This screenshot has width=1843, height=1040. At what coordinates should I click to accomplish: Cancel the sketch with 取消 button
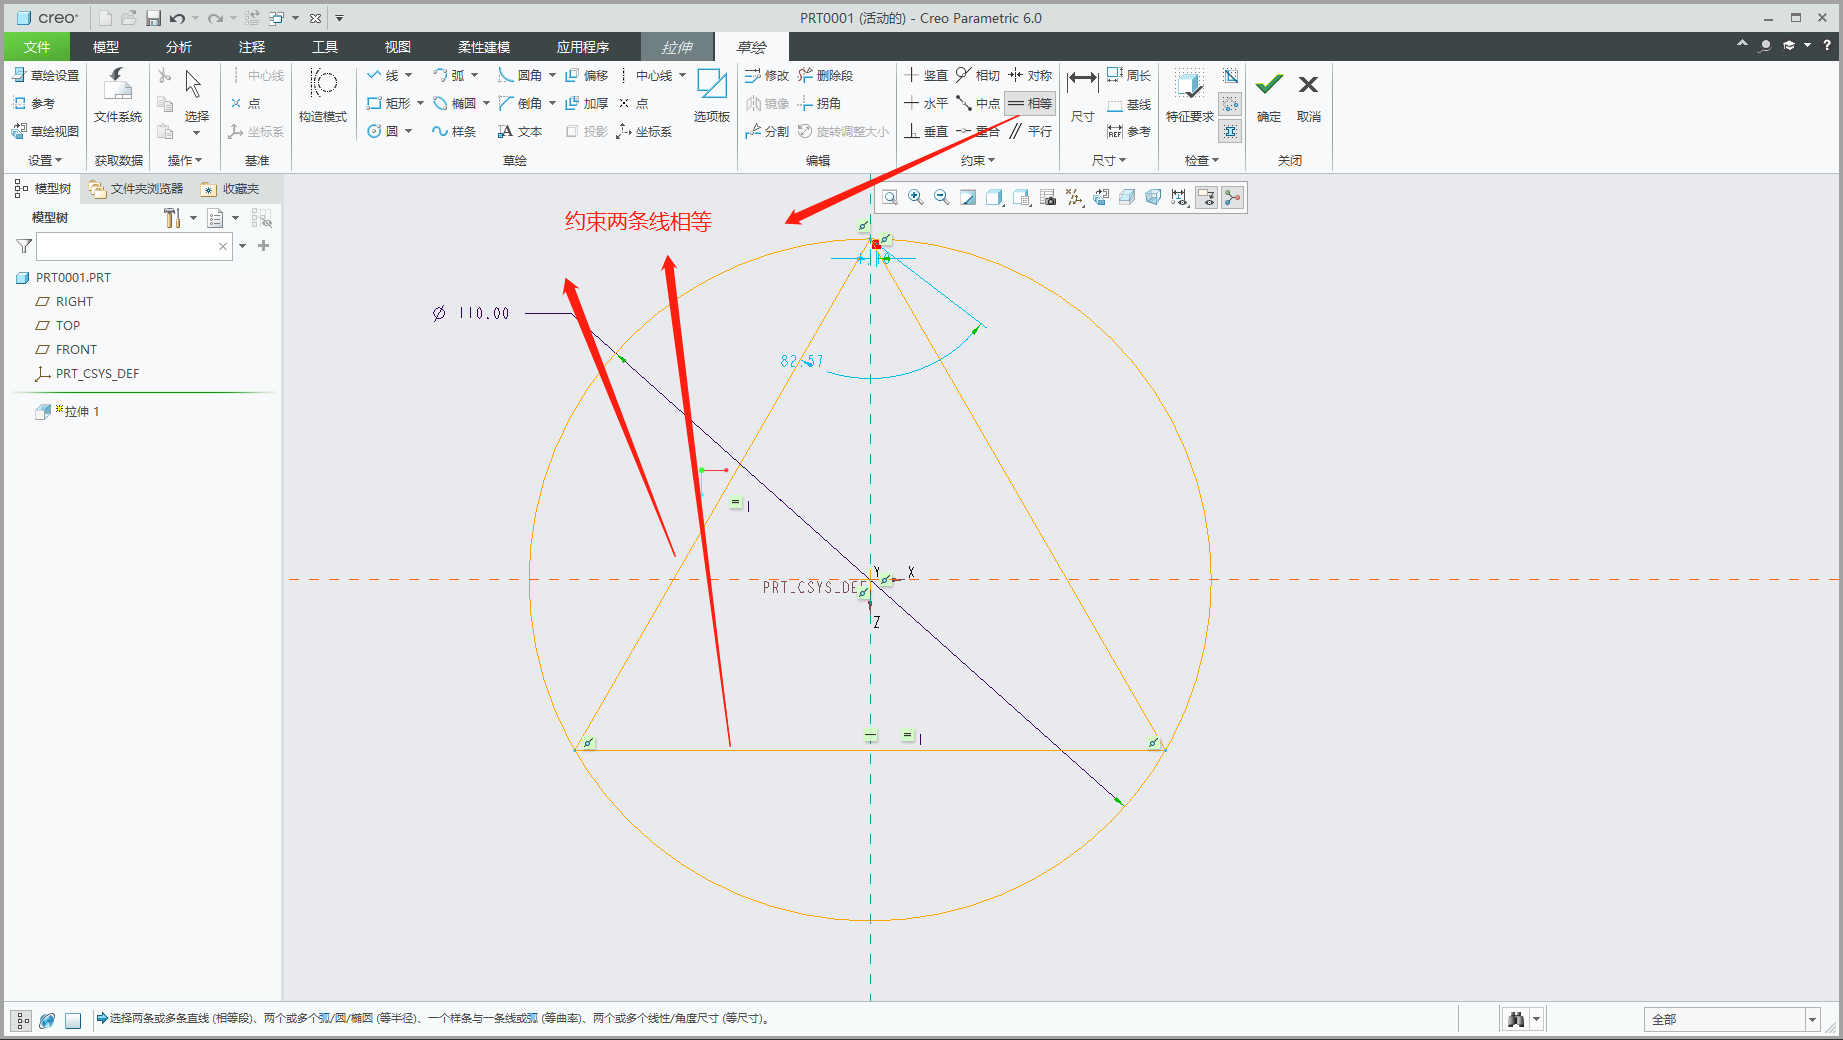[x=1309, y=95]
